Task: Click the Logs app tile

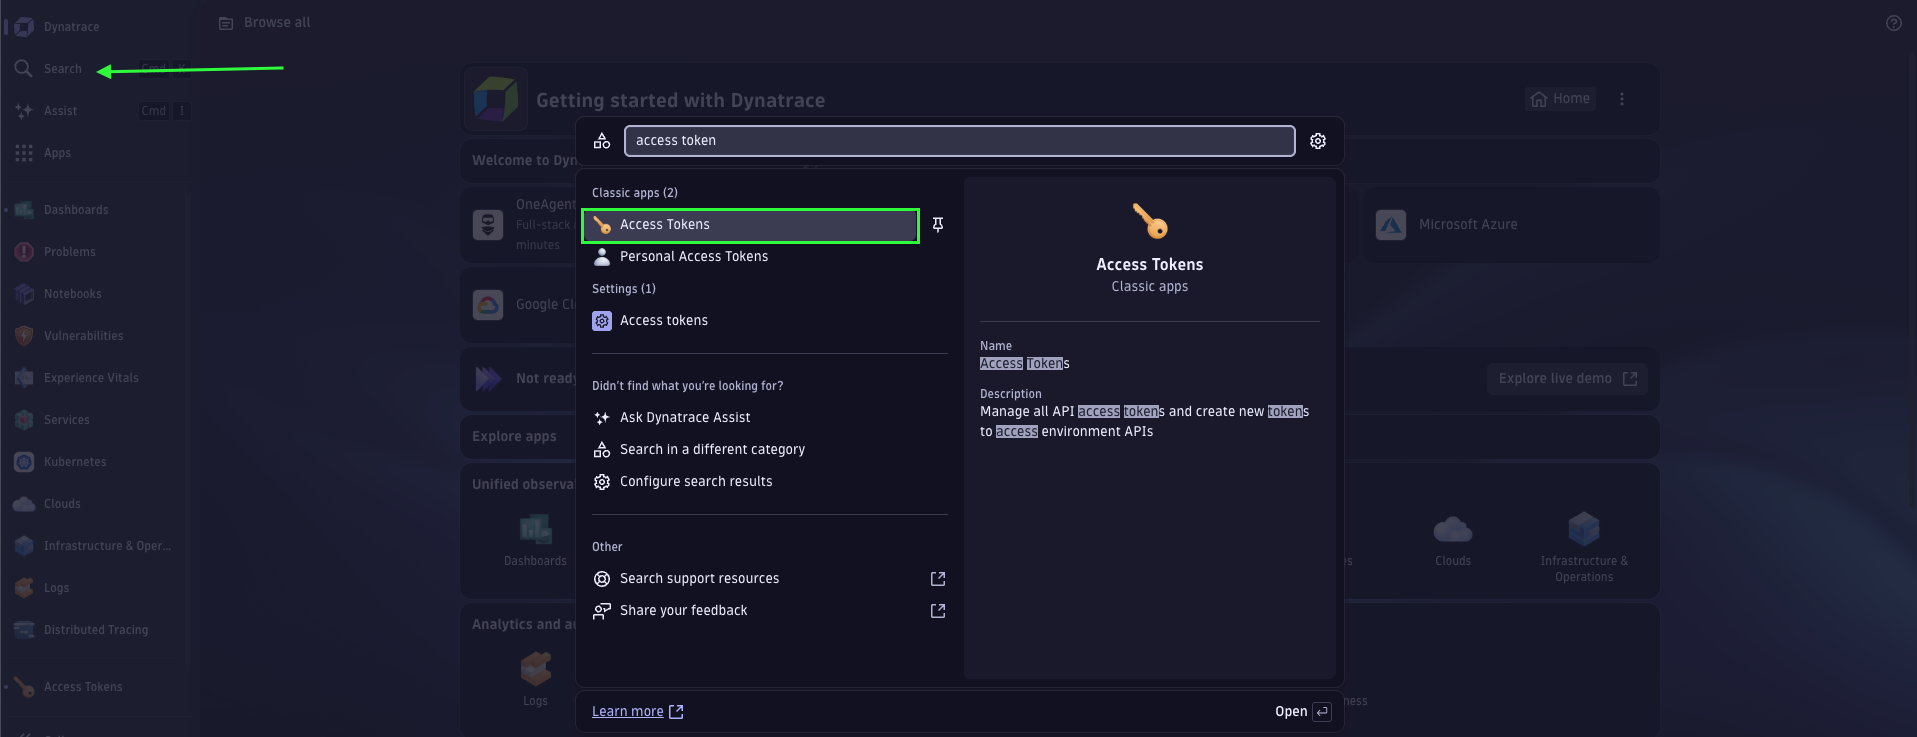Action: coord(535,678)
